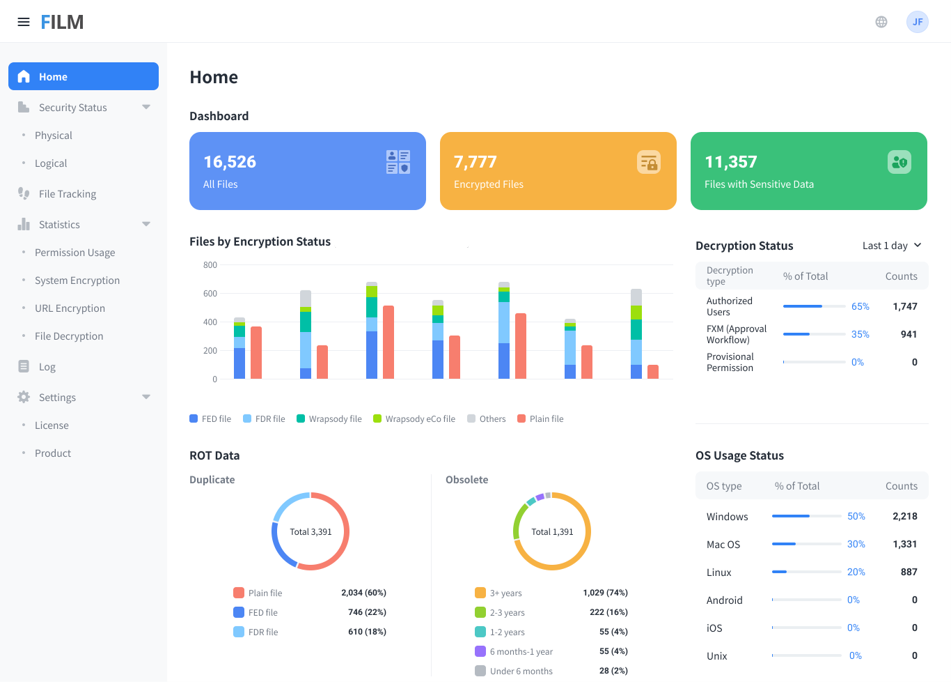Click the Encrypted Files lock icon
The height and width of the screenshot is (682, 951).
[649, 162]
